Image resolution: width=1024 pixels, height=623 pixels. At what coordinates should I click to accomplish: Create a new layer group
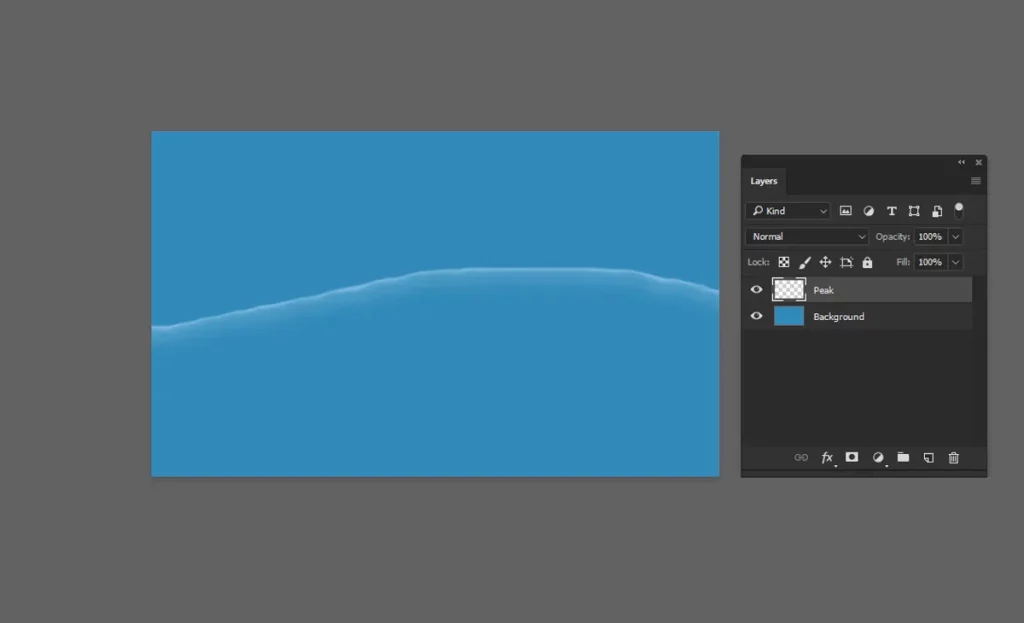click(903, 457)
